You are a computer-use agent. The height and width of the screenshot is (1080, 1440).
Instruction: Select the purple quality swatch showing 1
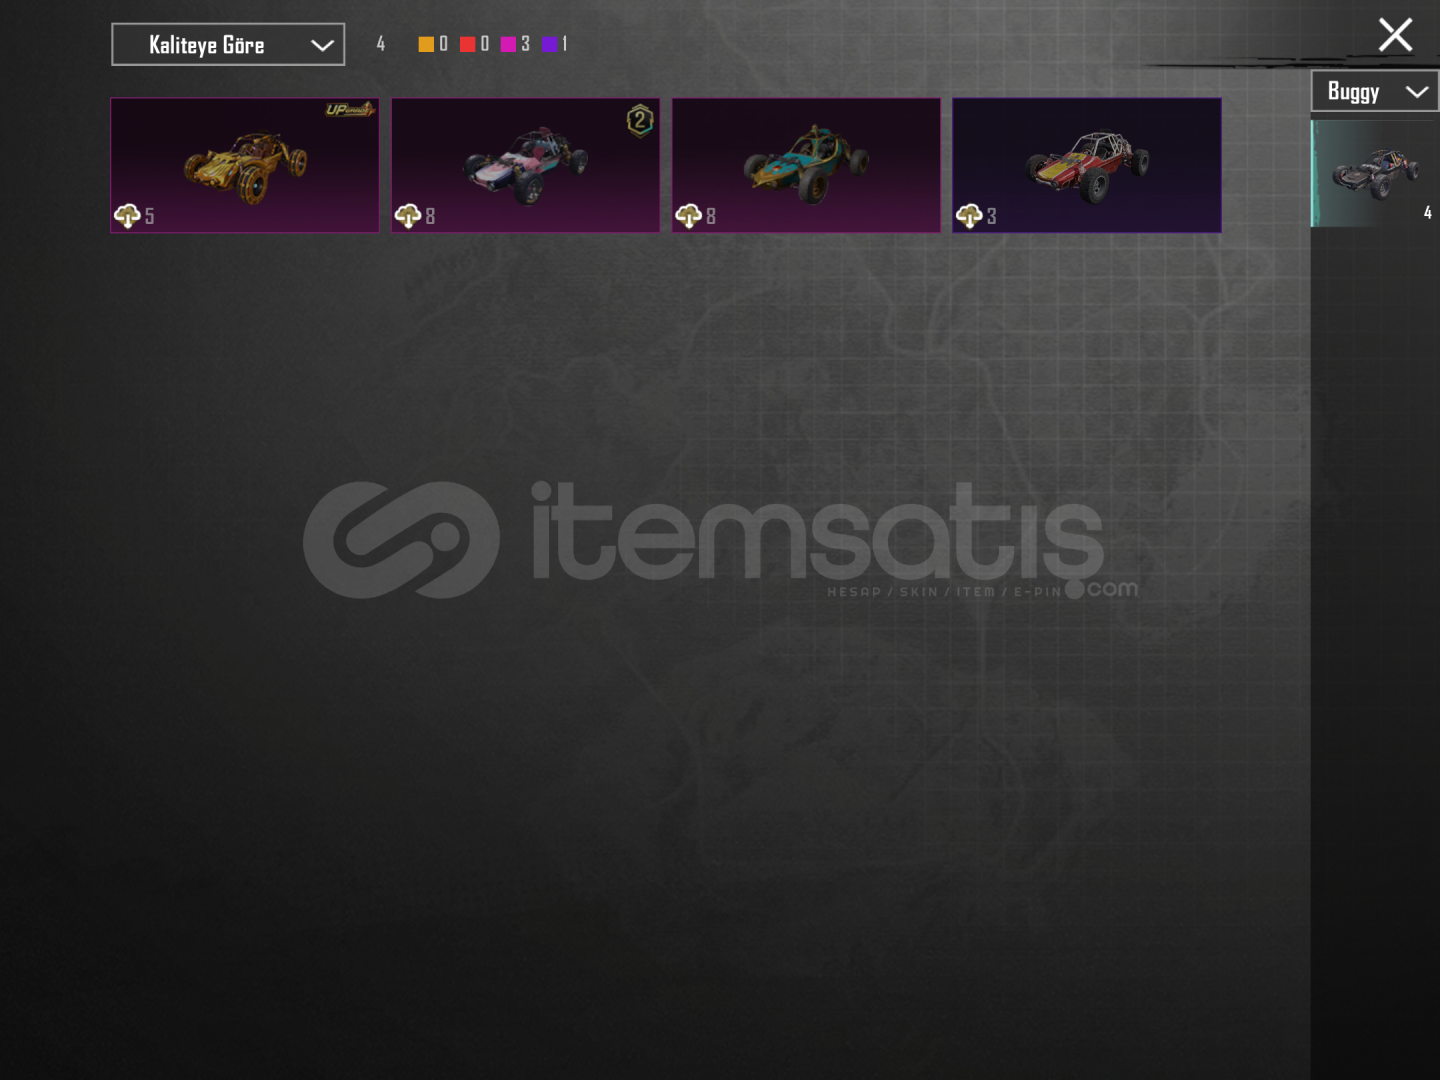coord(549,44)
